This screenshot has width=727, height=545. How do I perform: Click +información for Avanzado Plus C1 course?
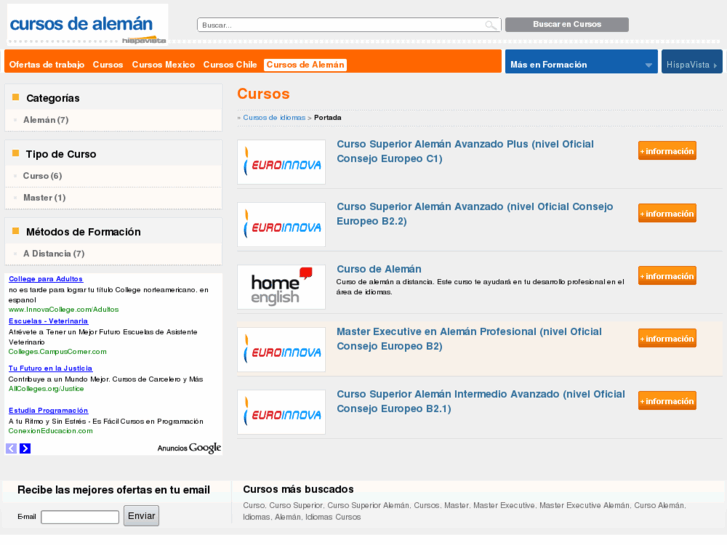pos(667,151)
